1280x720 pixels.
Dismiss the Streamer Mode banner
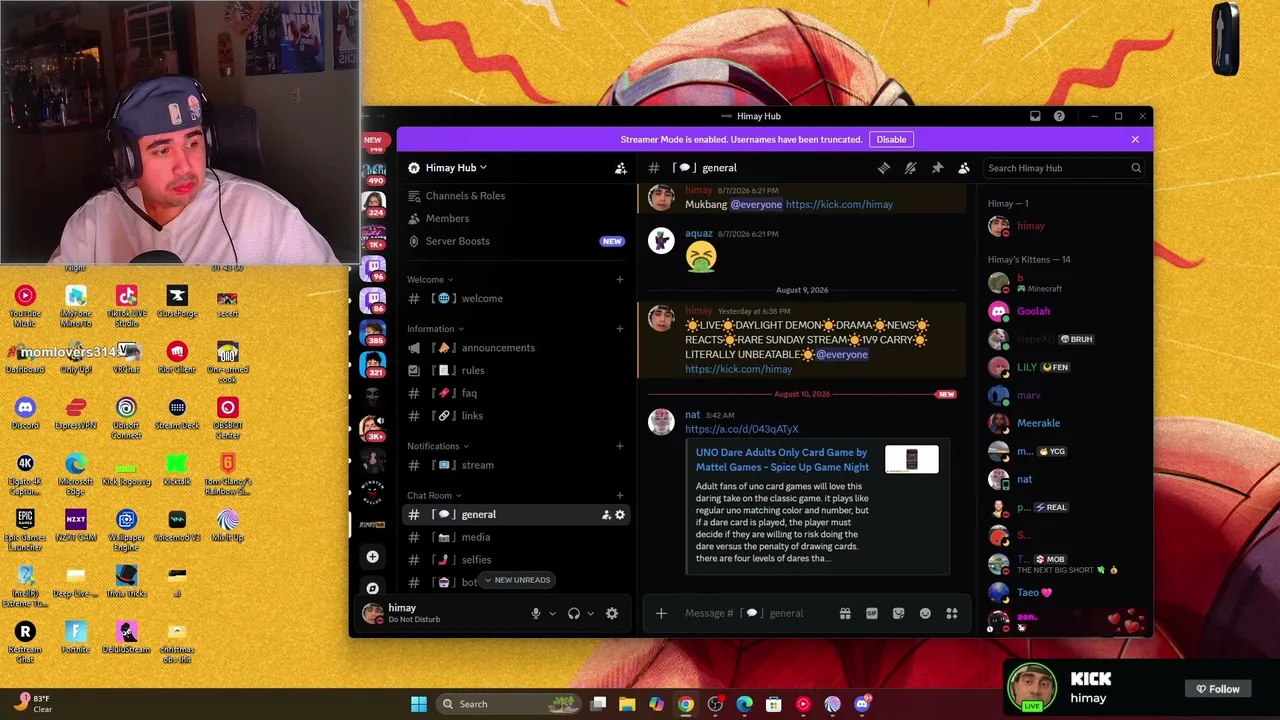(1135, 140)
